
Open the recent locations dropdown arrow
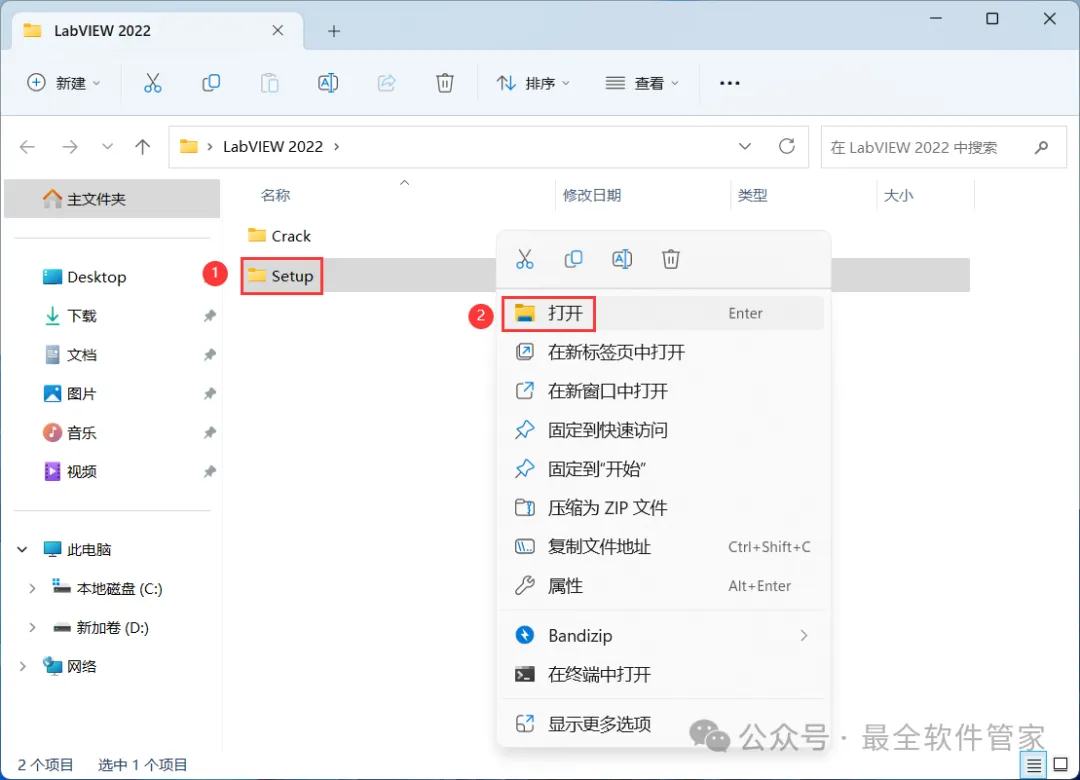tap(107, 147)
